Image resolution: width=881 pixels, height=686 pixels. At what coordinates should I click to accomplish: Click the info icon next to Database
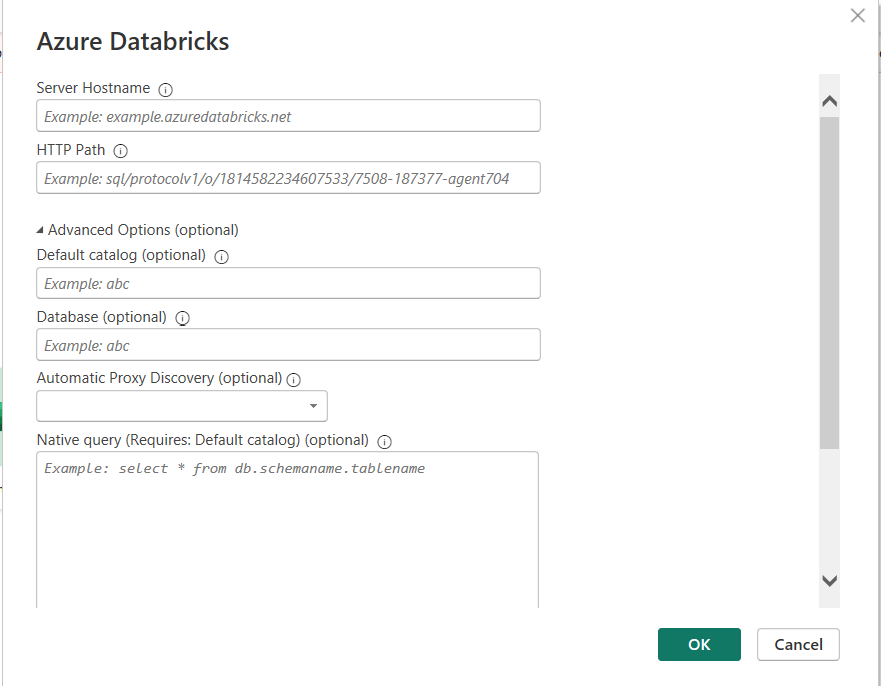tap(183, 318)
